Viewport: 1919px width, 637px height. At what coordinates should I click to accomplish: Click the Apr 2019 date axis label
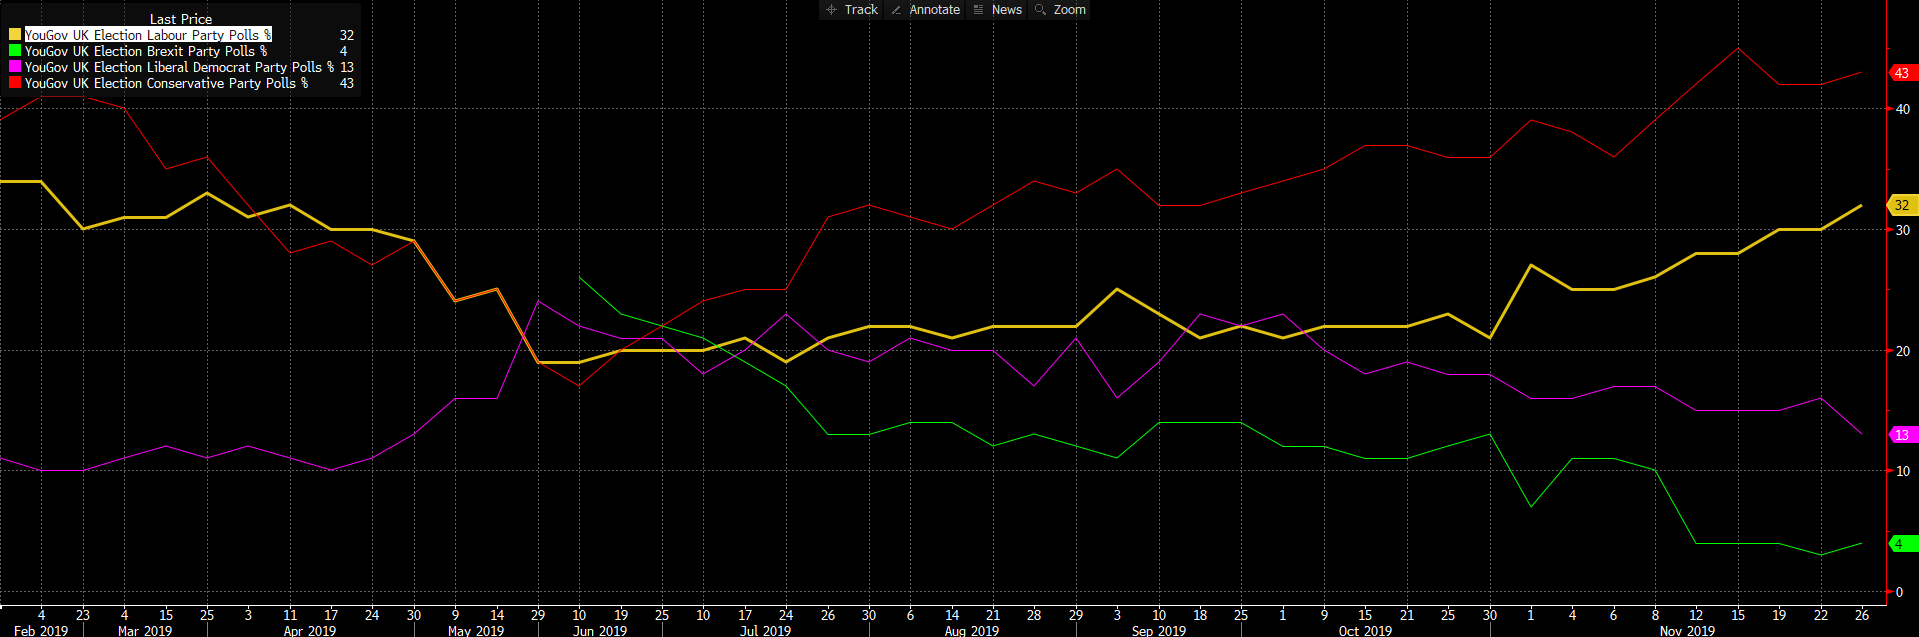(x=310, y=630)
